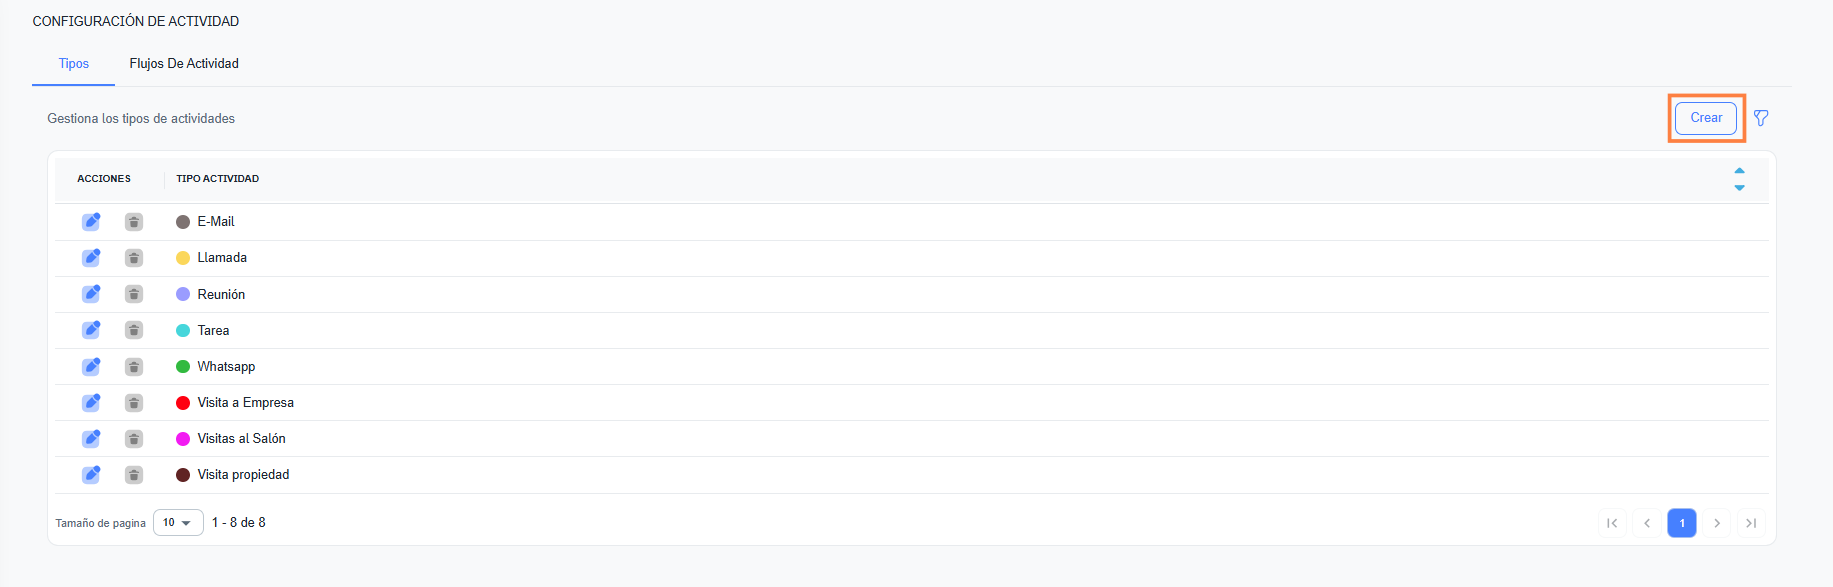1833x587 pixels.
Task: Jump to the last page
Action: (1751, 523)
